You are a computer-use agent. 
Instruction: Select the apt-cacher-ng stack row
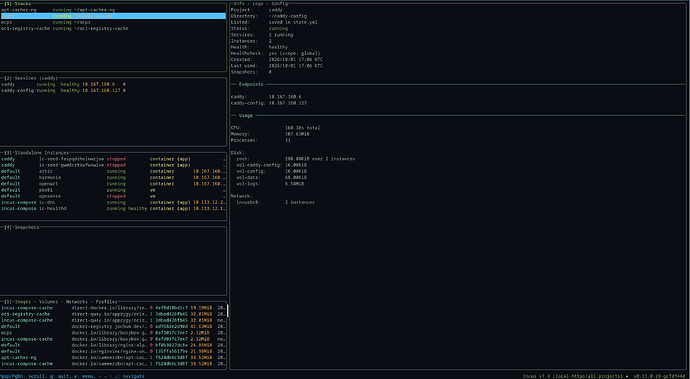[113, 10]
